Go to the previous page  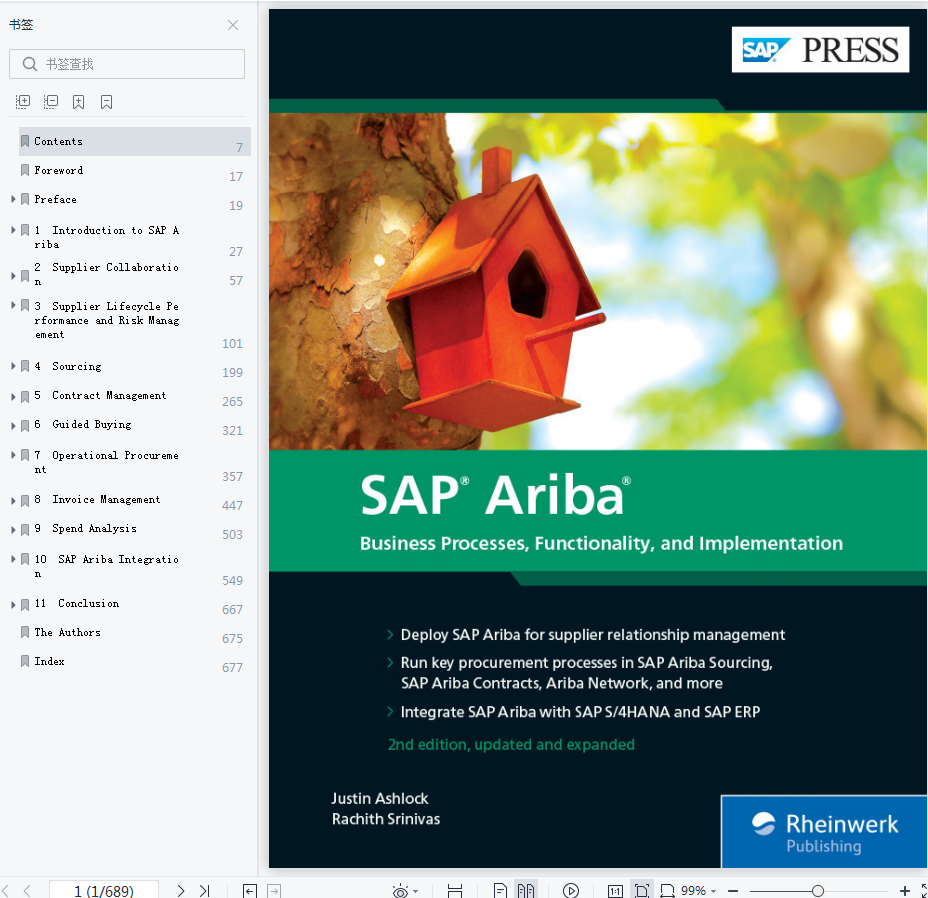coord(27,890)
